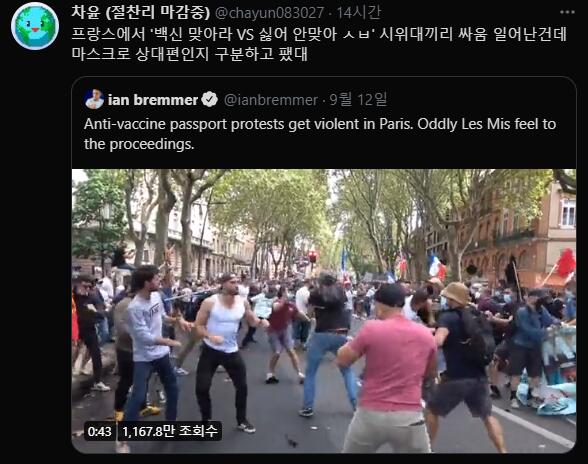Screen dimensions: 588x464
Task: Open the ian bremmer name in quoted tweet
Action: pos(153,100)
